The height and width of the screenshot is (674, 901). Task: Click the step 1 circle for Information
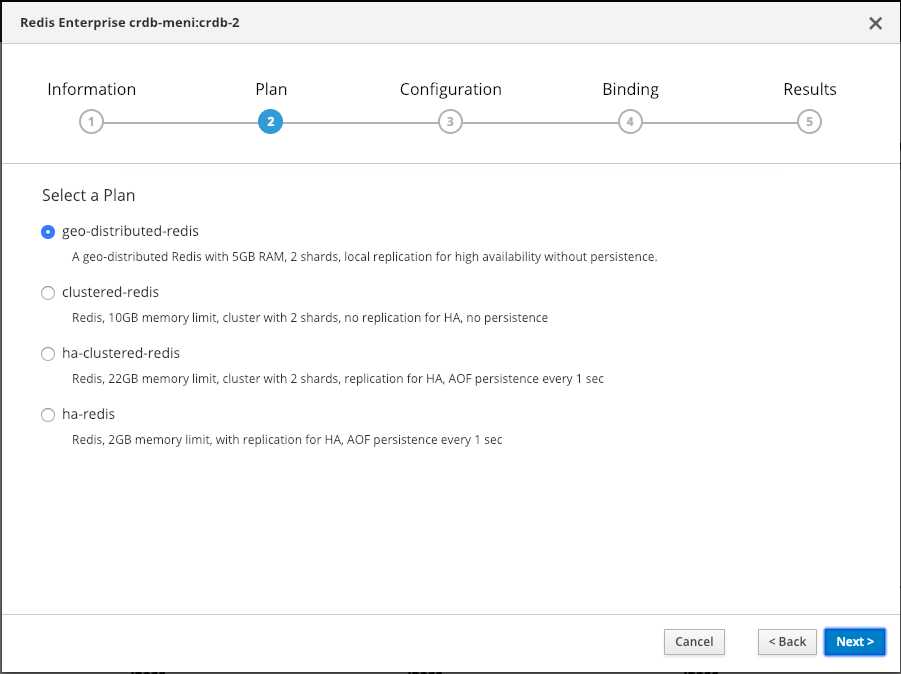(91, 122)
